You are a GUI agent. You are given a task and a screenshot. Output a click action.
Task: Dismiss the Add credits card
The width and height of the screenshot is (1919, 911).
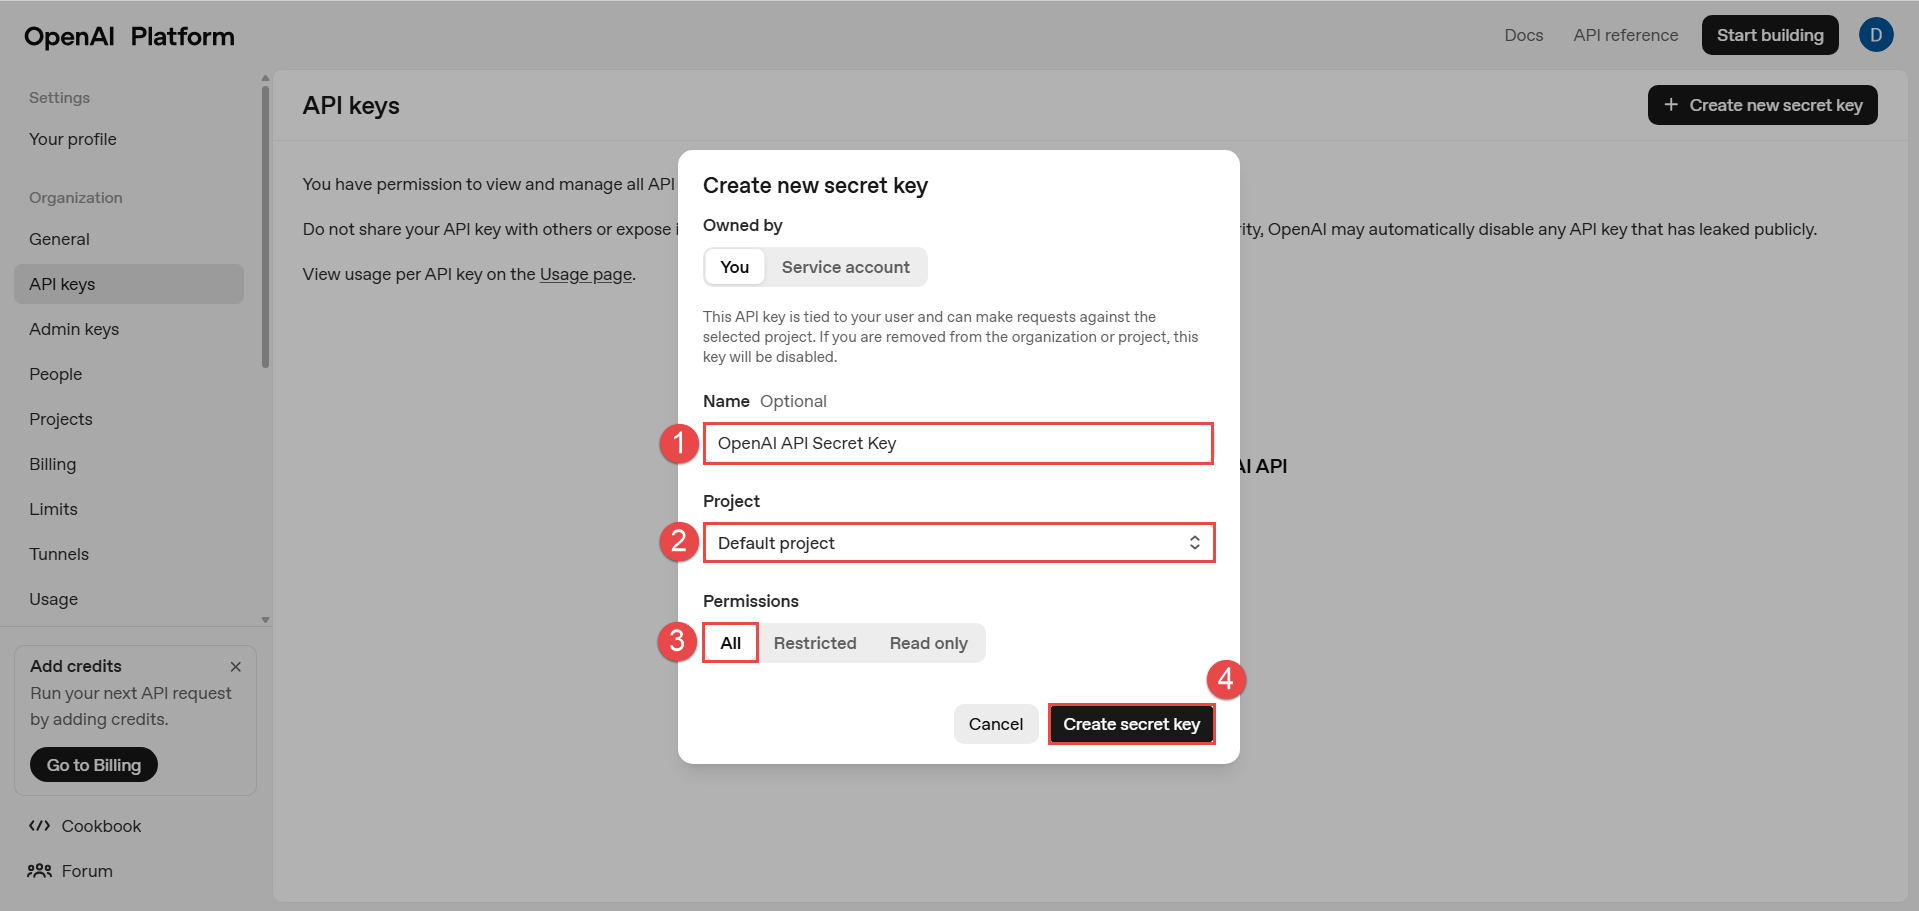(236, 667)
